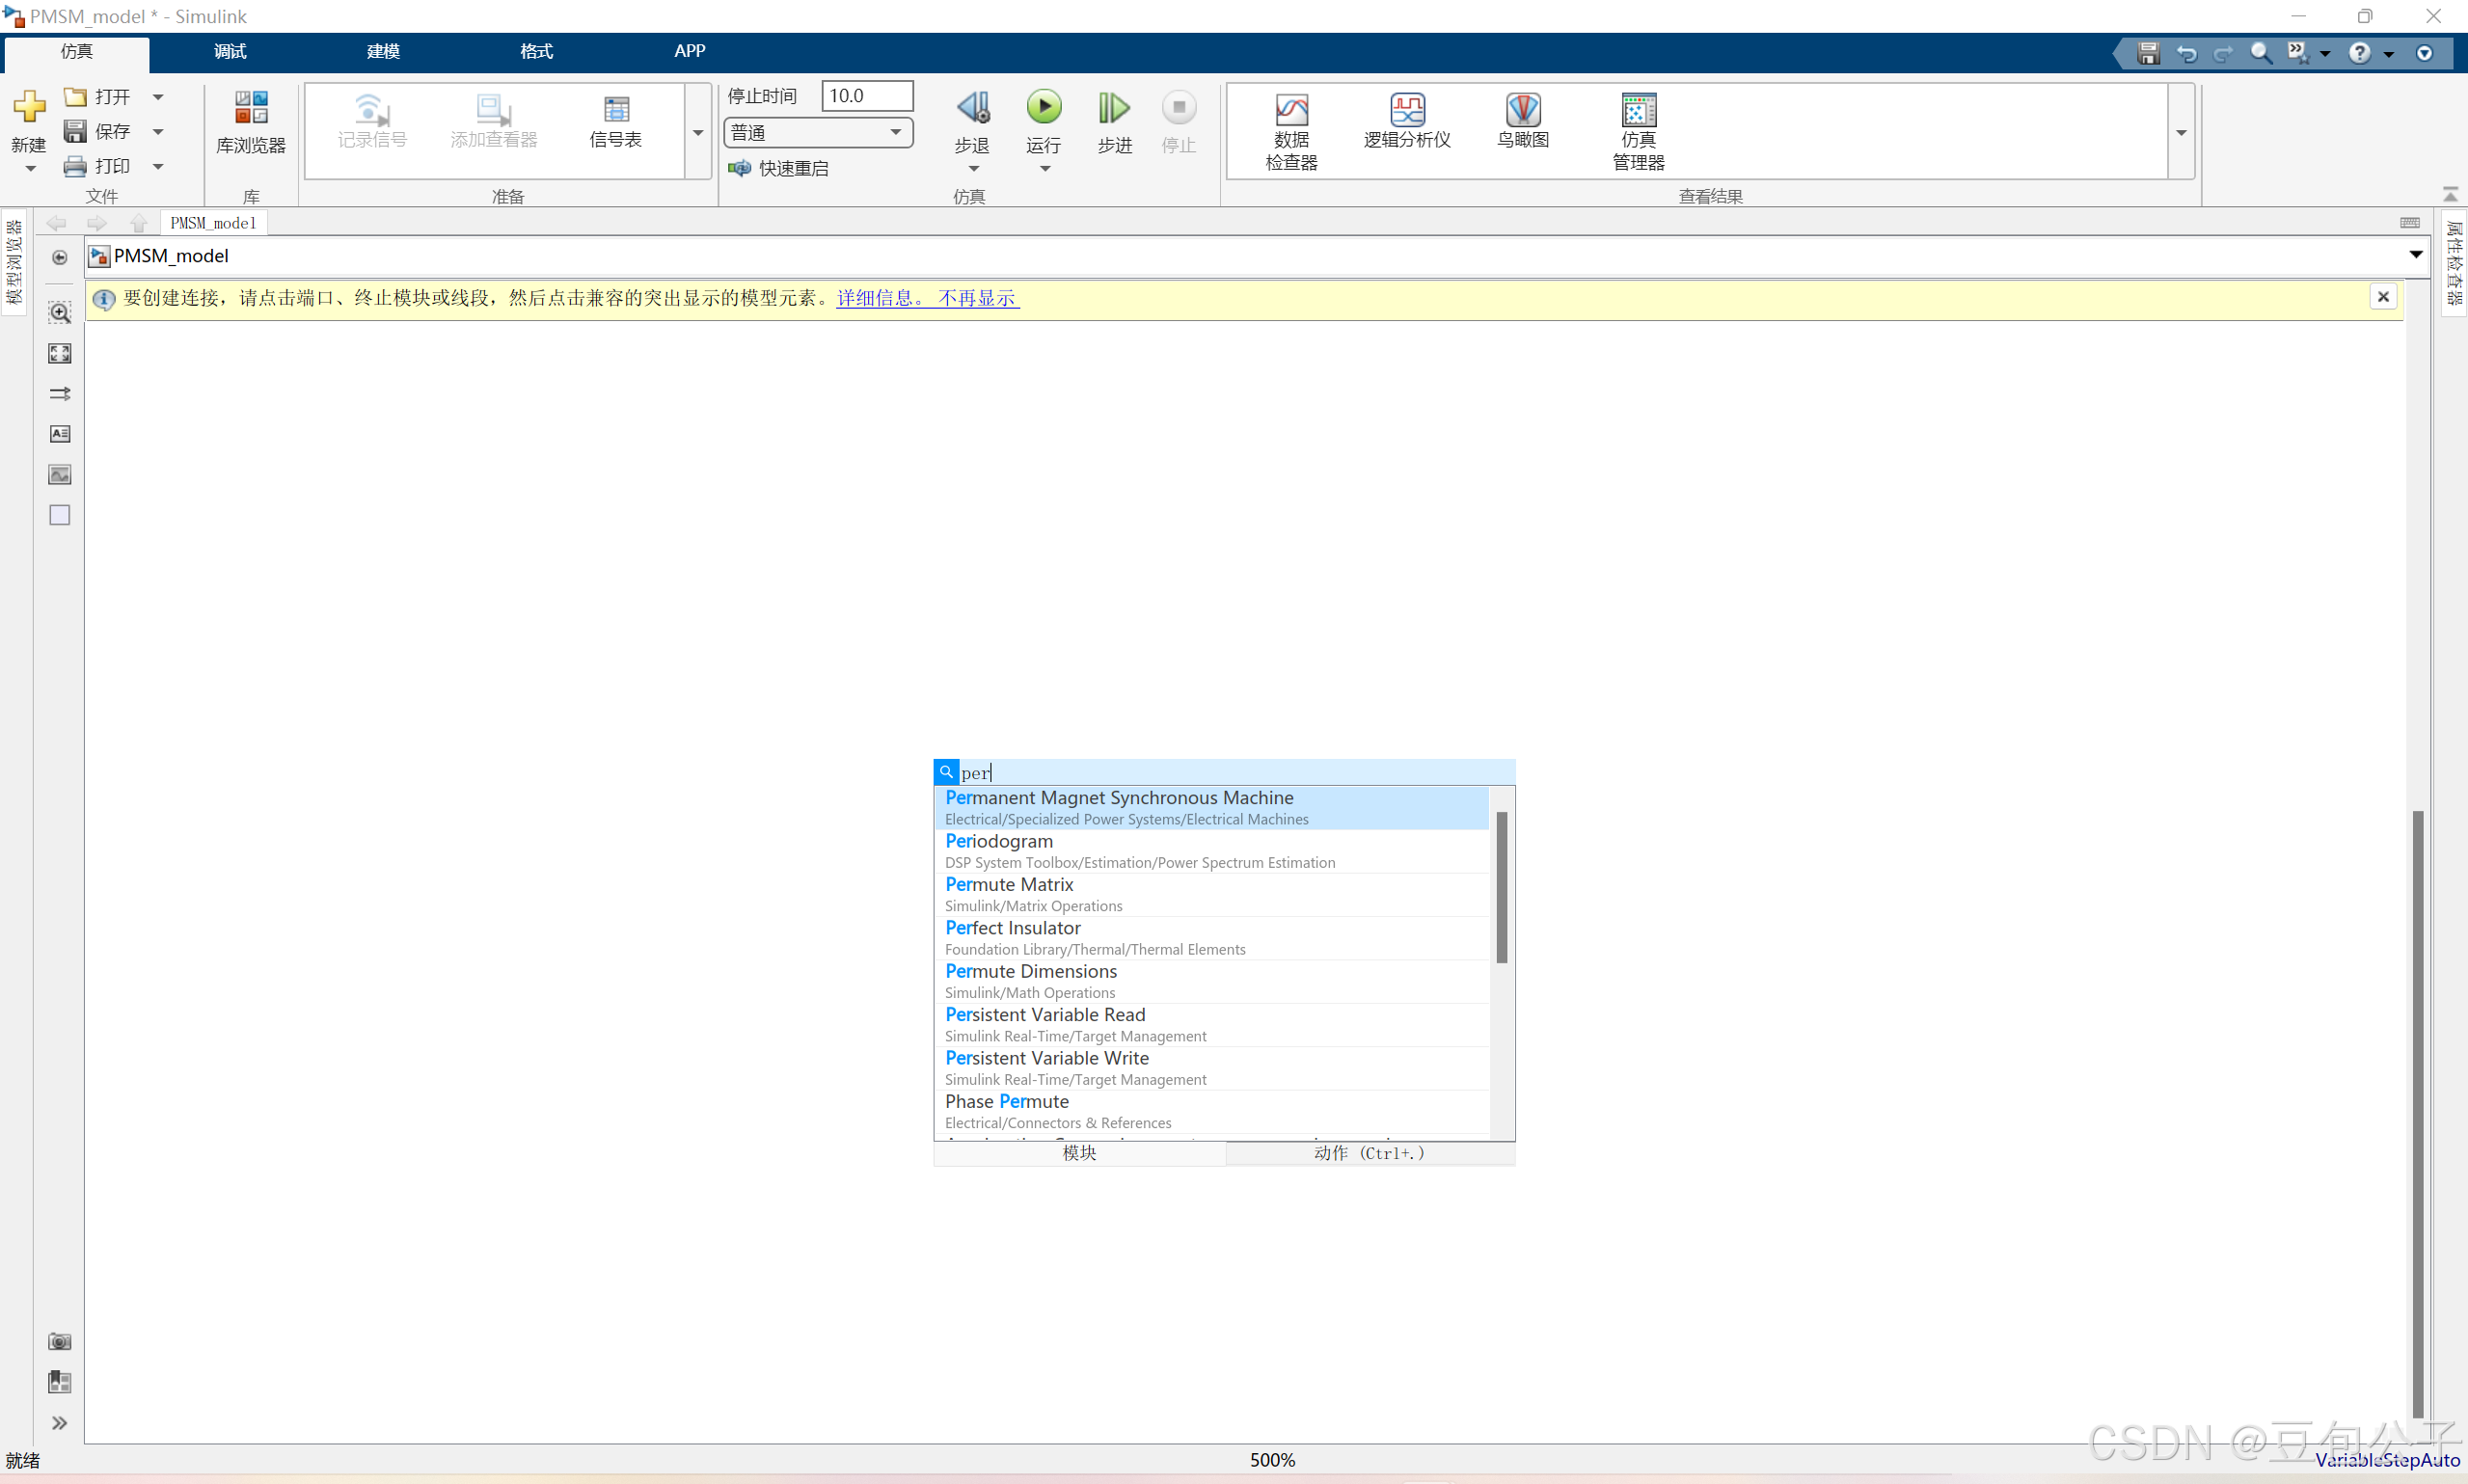The image size is (2468, 1484).
Task: Click the search results scrollbar thumb
Action: [1501, 886]
